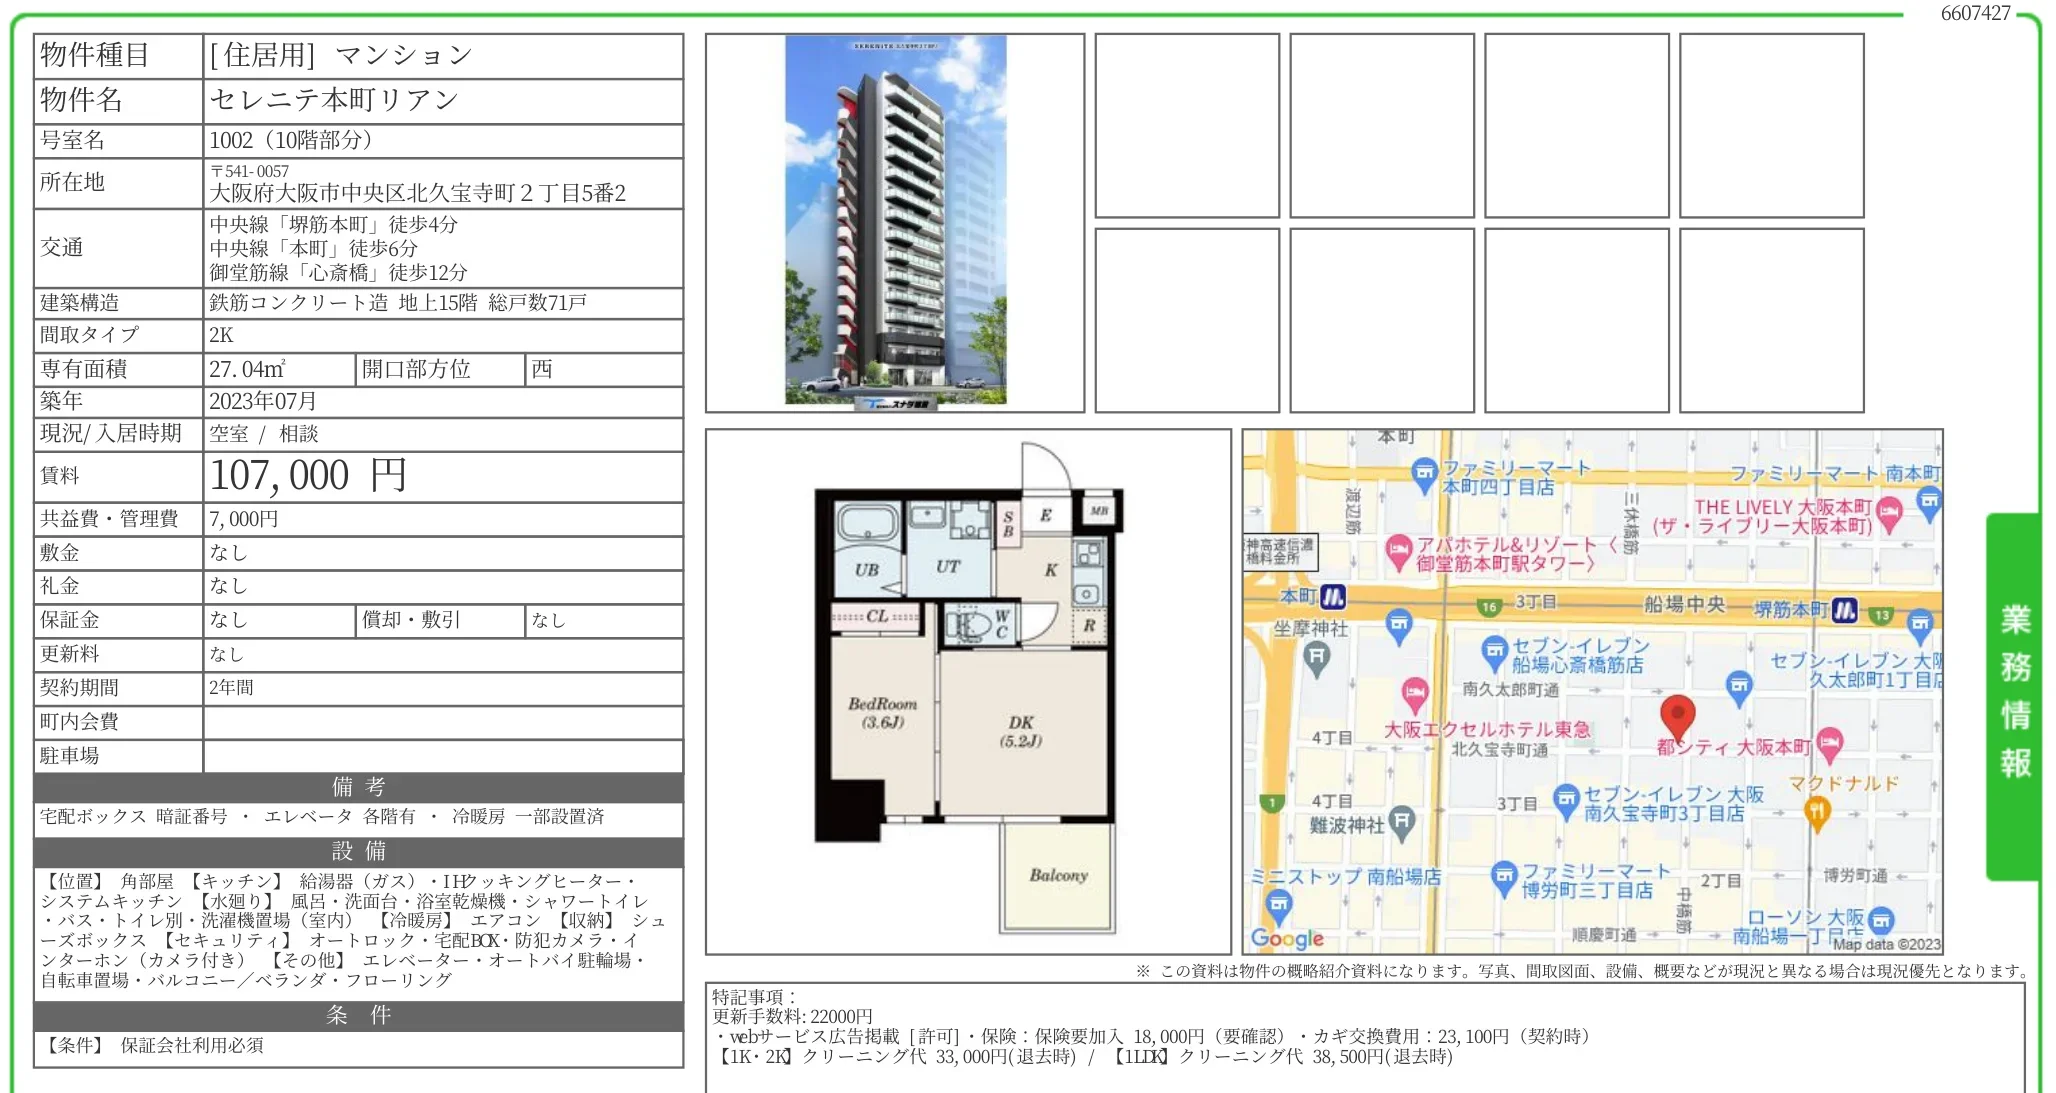
Task: Click the THE LIVELY 大阪本町 hotel marker
Action: point(1888,511)
